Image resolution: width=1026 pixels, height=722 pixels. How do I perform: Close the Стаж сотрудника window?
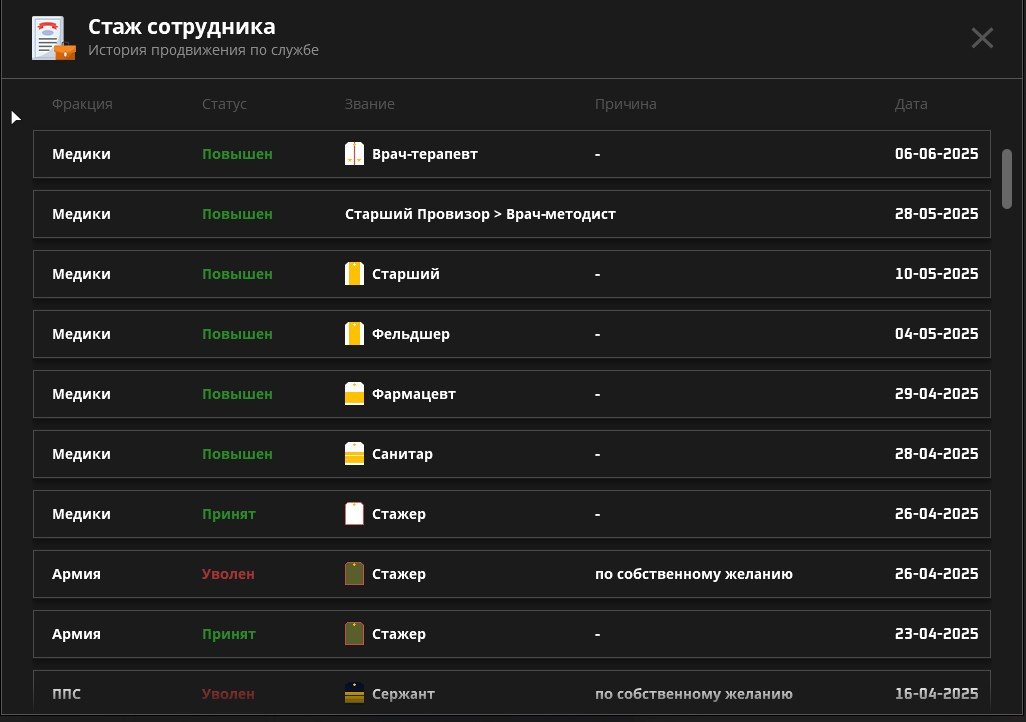pos(982,38)
